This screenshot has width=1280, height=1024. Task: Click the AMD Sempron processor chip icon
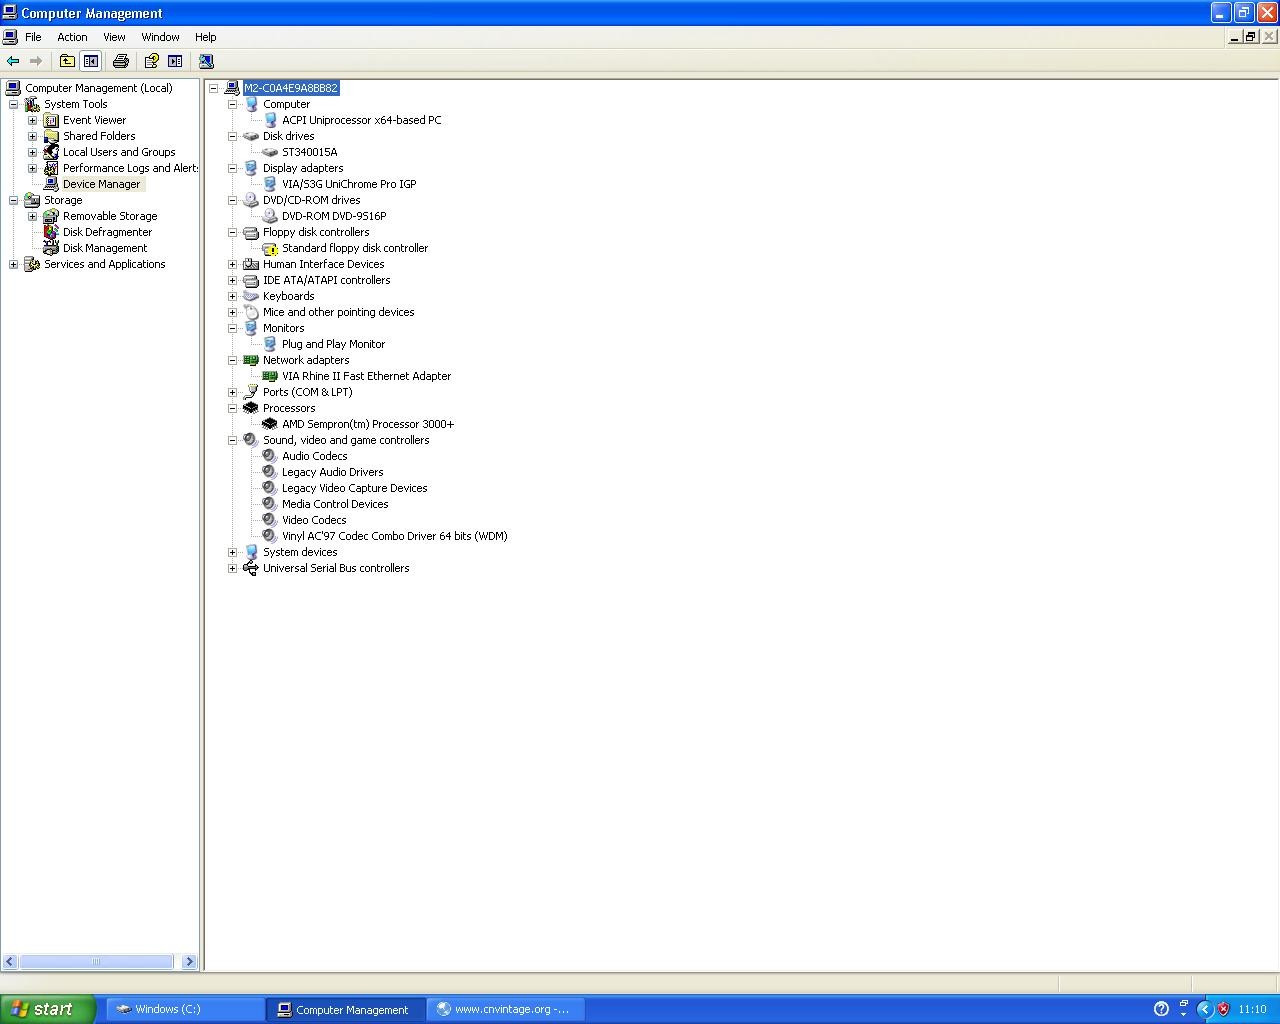[x=270, y=424]
